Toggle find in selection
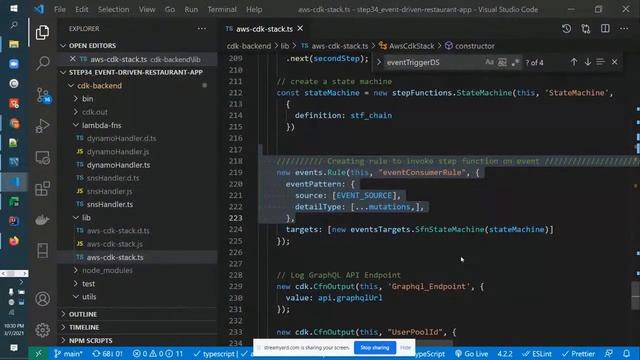 pos(600,62)
